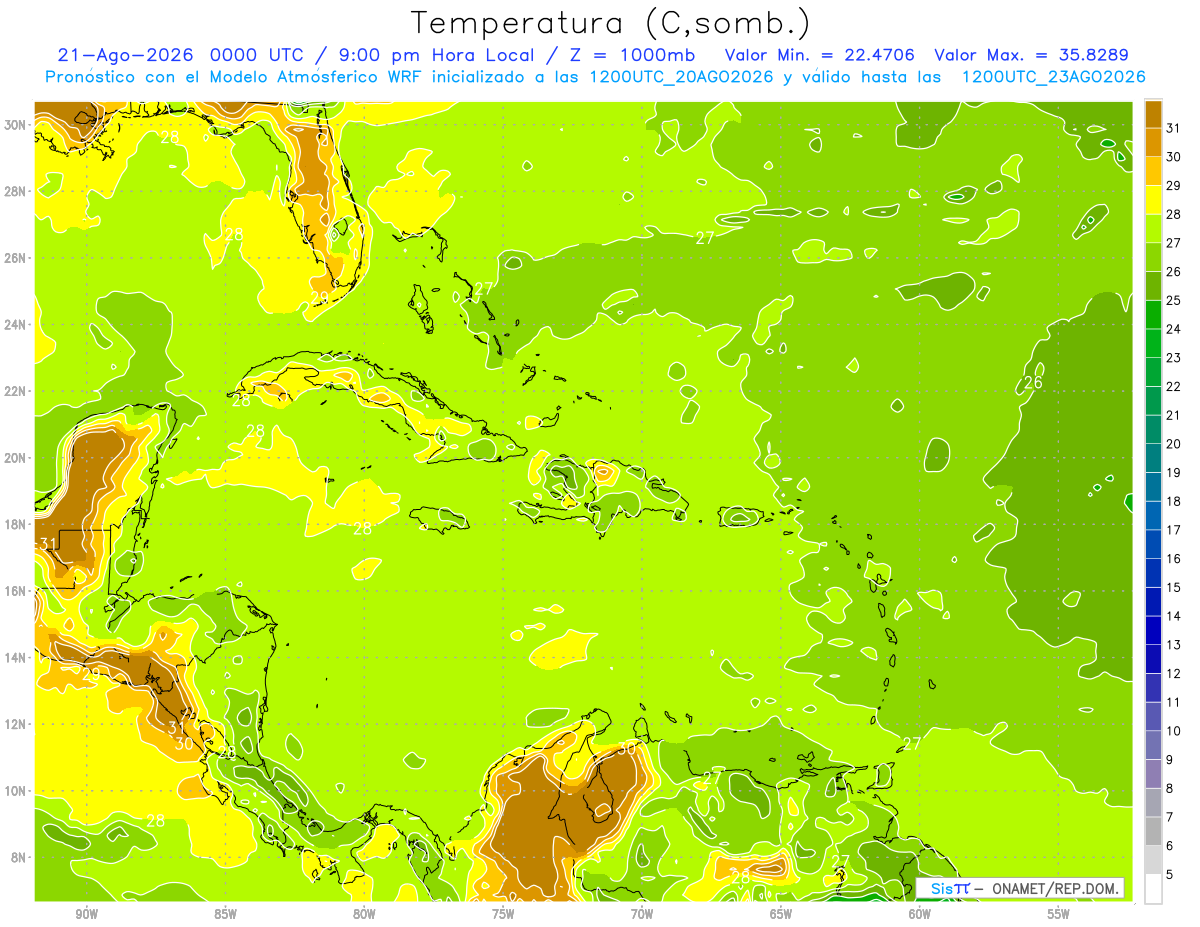
Task: Click the 80W longitude axis label
Action: click(x=364, y=914)
